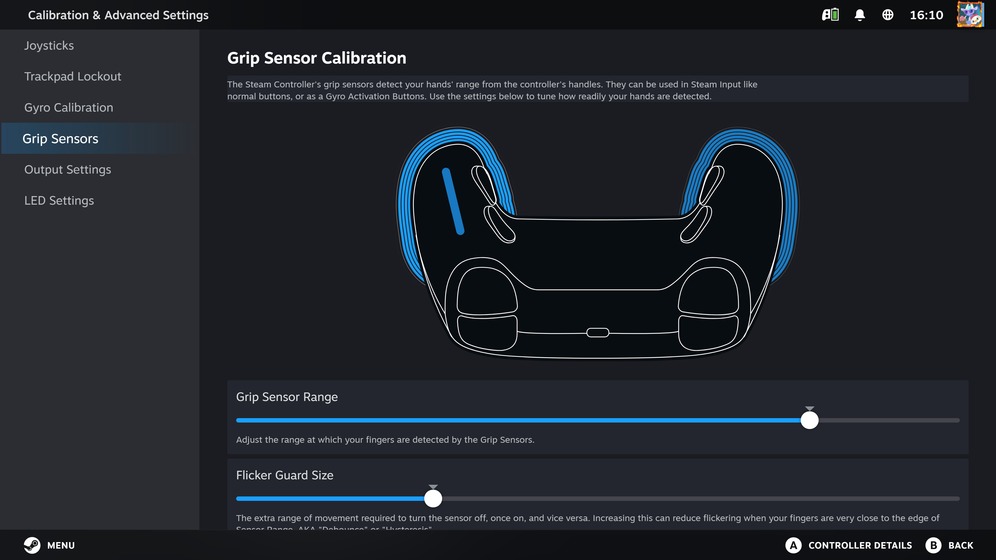Click the controller diagram's left upper paddle
Screen dimensions: 996x560
(484, 185)
